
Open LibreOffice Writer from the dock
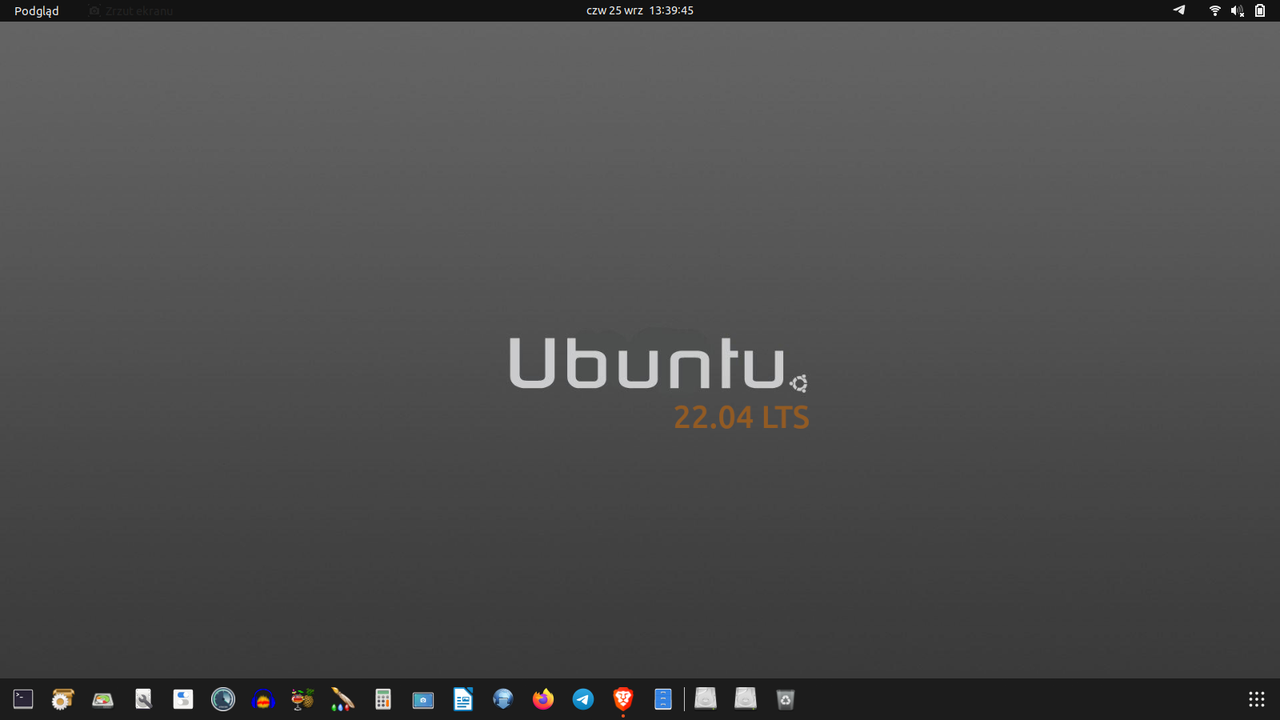pyautogui.click(x=463, y=700)
